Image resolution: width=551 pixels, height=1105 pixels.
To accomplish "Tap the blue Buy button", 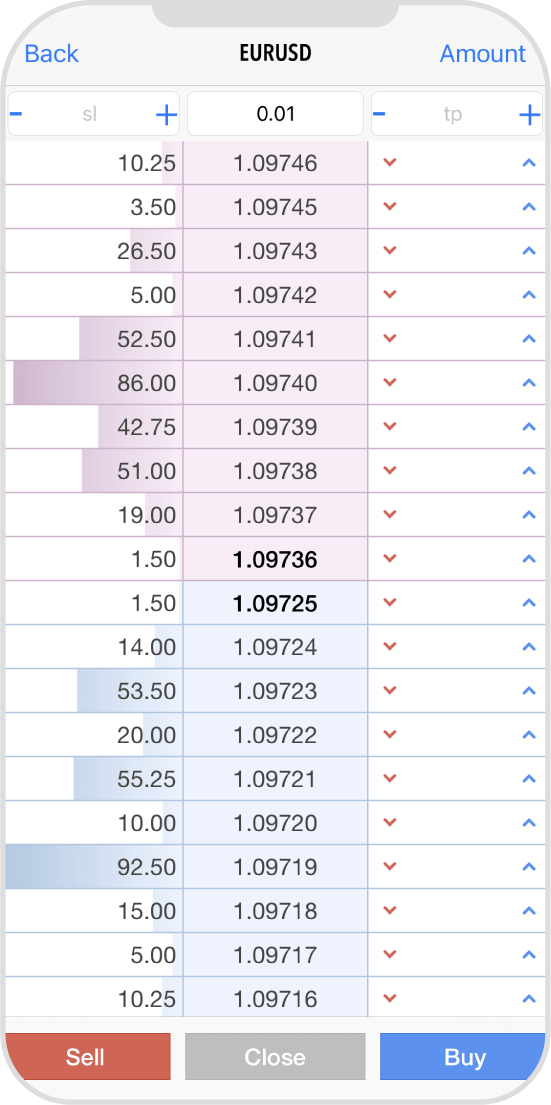I will pos(463,1056).
